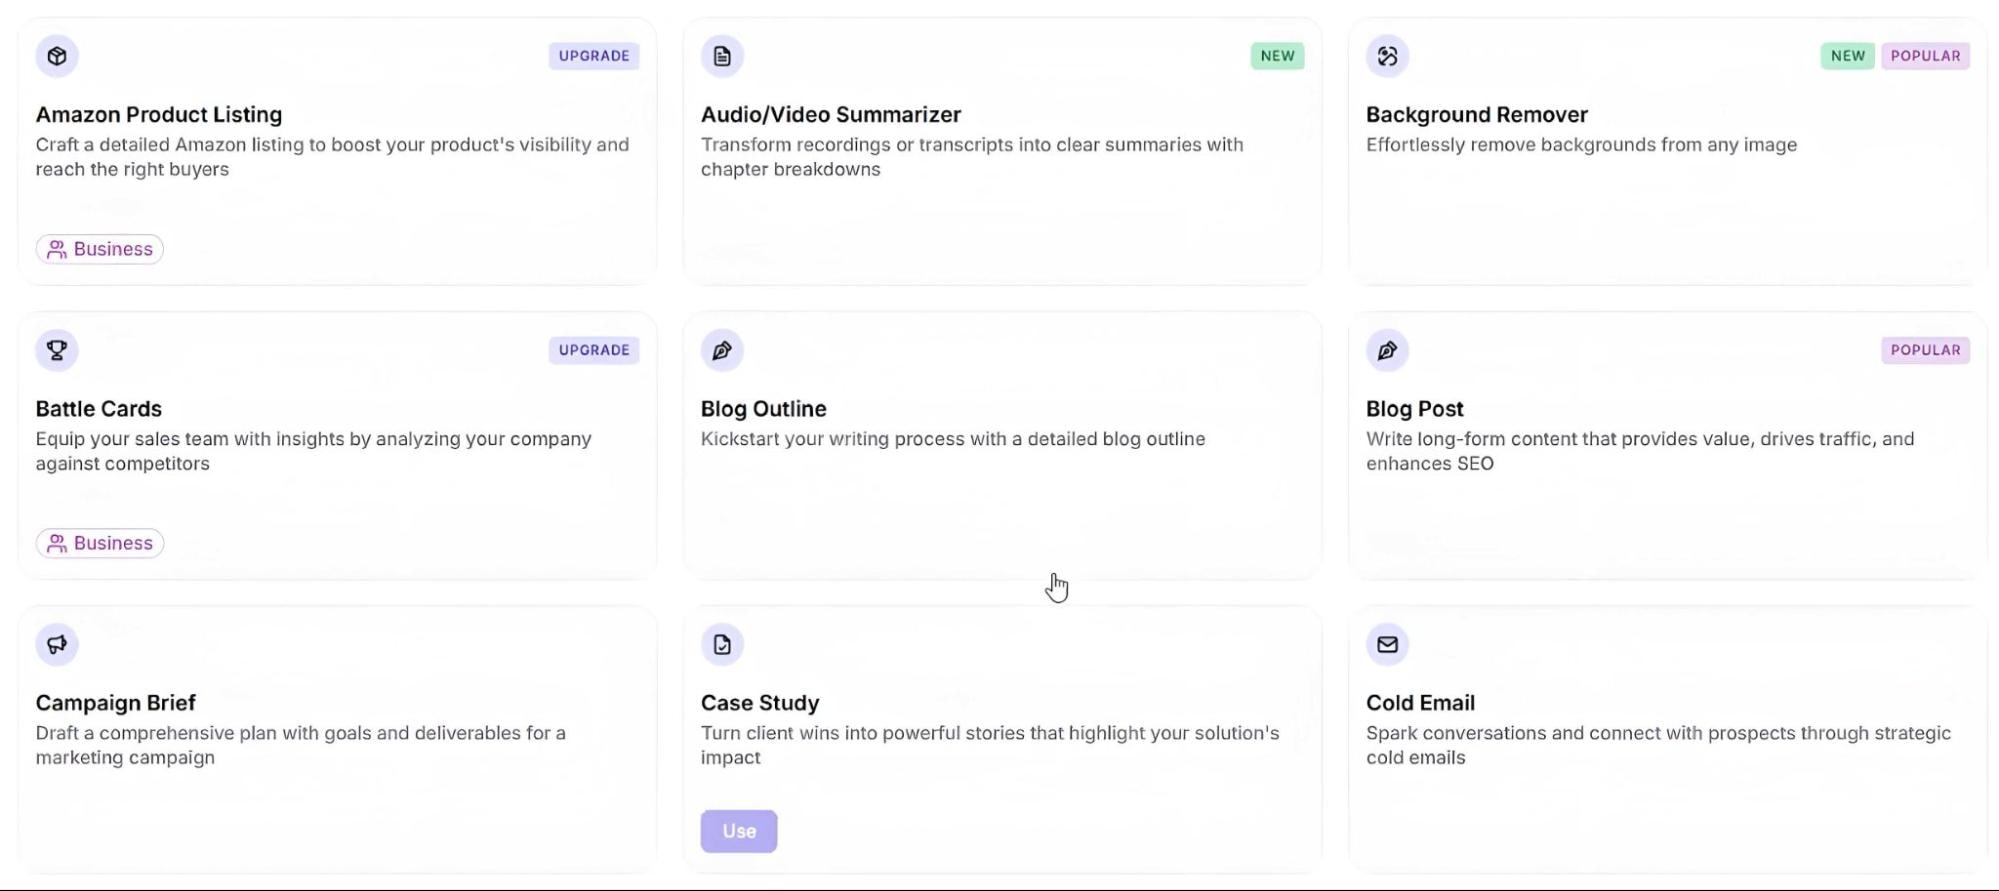
Task: Click the Case Study file icon
Action: click(x=722, y=644)
